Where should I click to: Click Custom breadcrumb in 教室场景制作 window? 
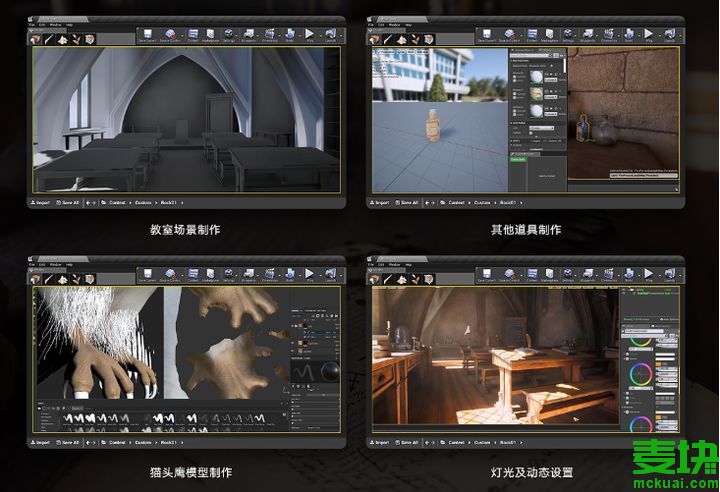coord(143,202)
